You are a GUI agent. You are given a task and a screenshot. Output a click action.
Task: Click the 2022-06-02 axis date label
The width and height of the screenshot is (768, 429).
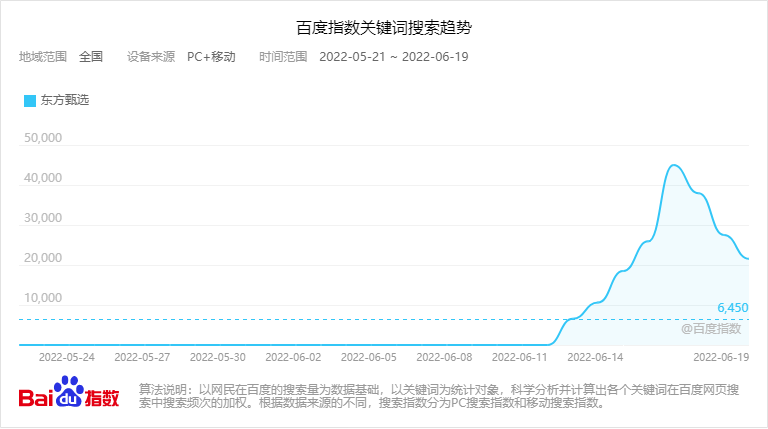(x=293, y=356)
